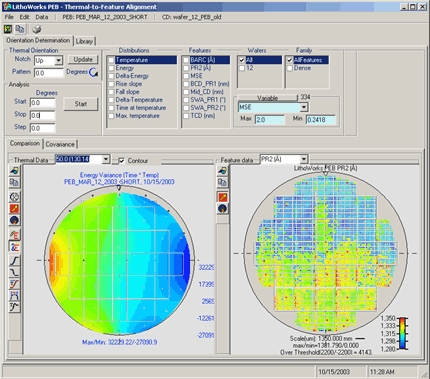Open the Notch orientation dropdown
Viewport: 430px width, 379px height.
59,61
